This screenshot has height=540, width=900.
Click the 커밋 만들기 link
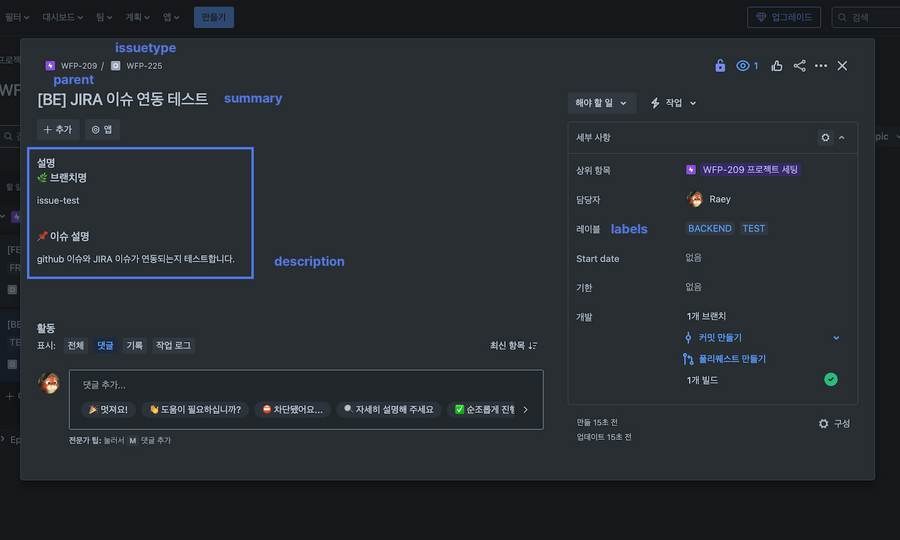pyautogui.click(x=720, y=337)
